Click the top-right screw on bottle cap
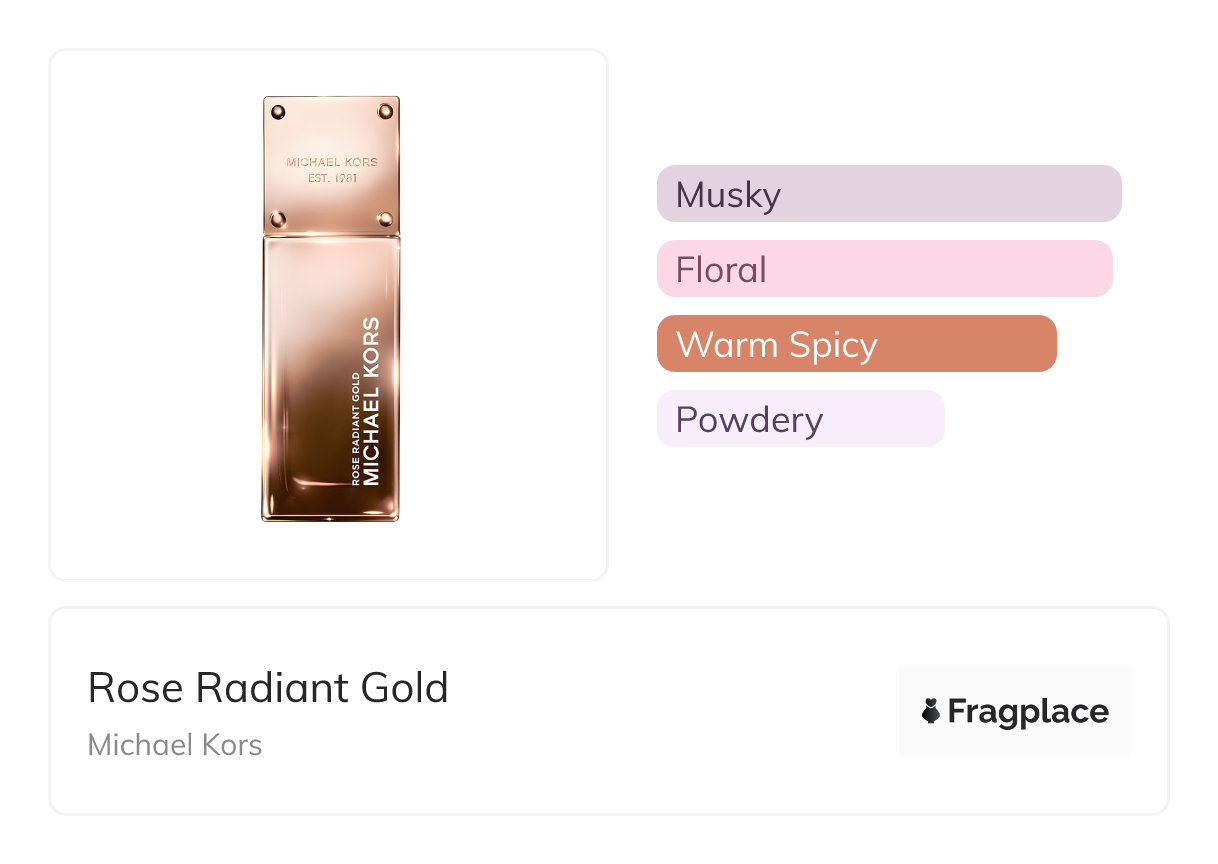The image size is (1218, 864). click(x=385, y=111)
